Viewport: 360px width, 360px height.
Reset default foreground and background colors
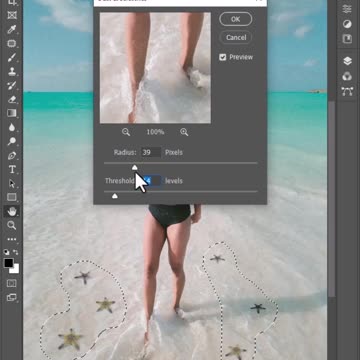point(7,252)
